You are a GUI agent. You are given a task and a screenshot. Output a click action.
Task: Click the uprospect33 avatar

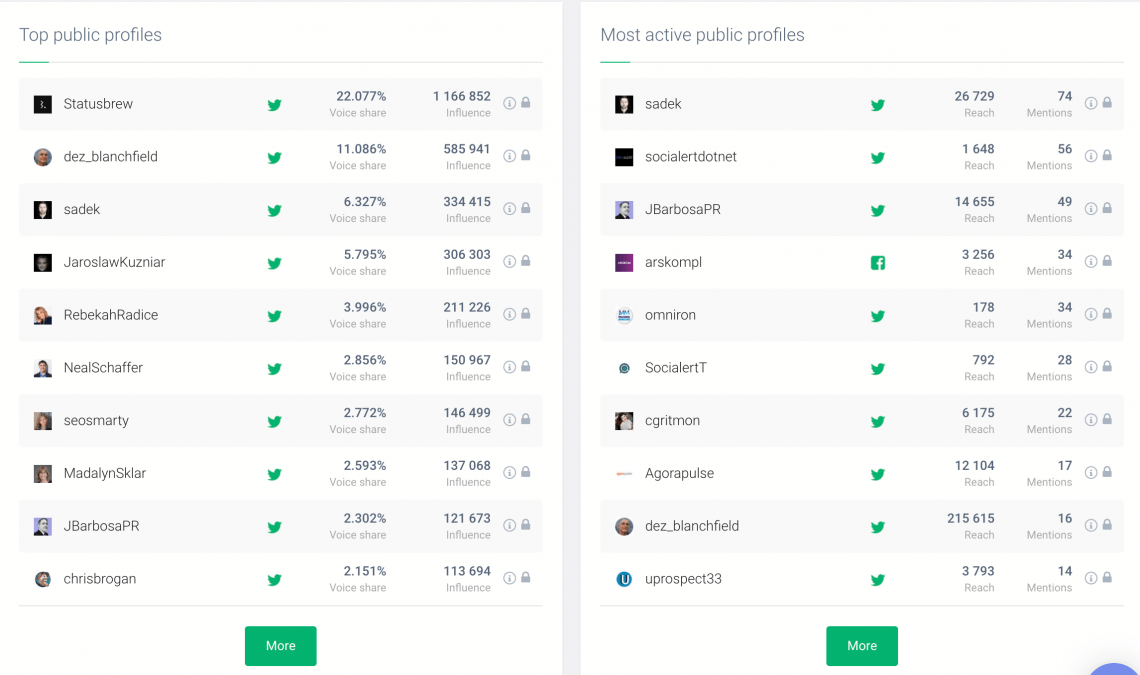point(624,579)
